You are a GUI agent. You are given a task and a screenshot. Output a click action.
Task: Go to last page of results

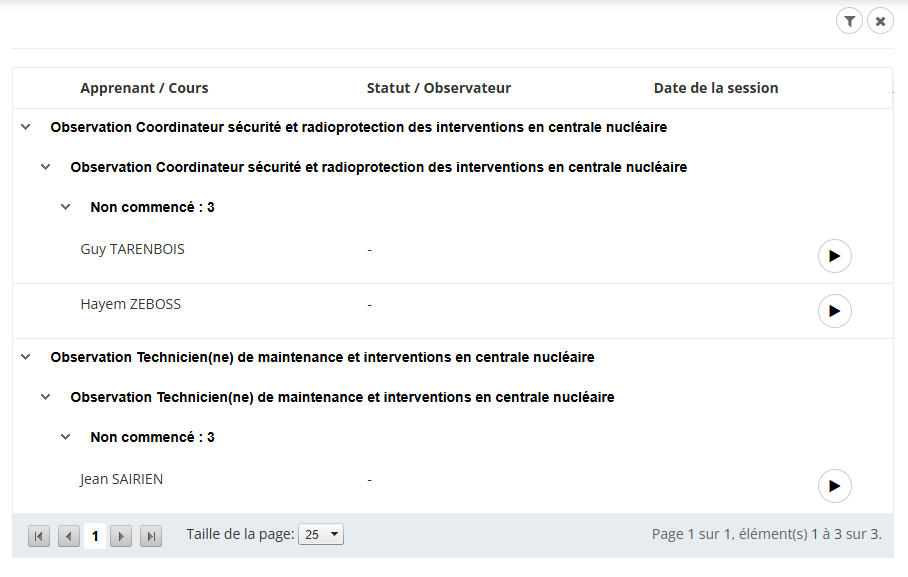click(x=151, y=536)
